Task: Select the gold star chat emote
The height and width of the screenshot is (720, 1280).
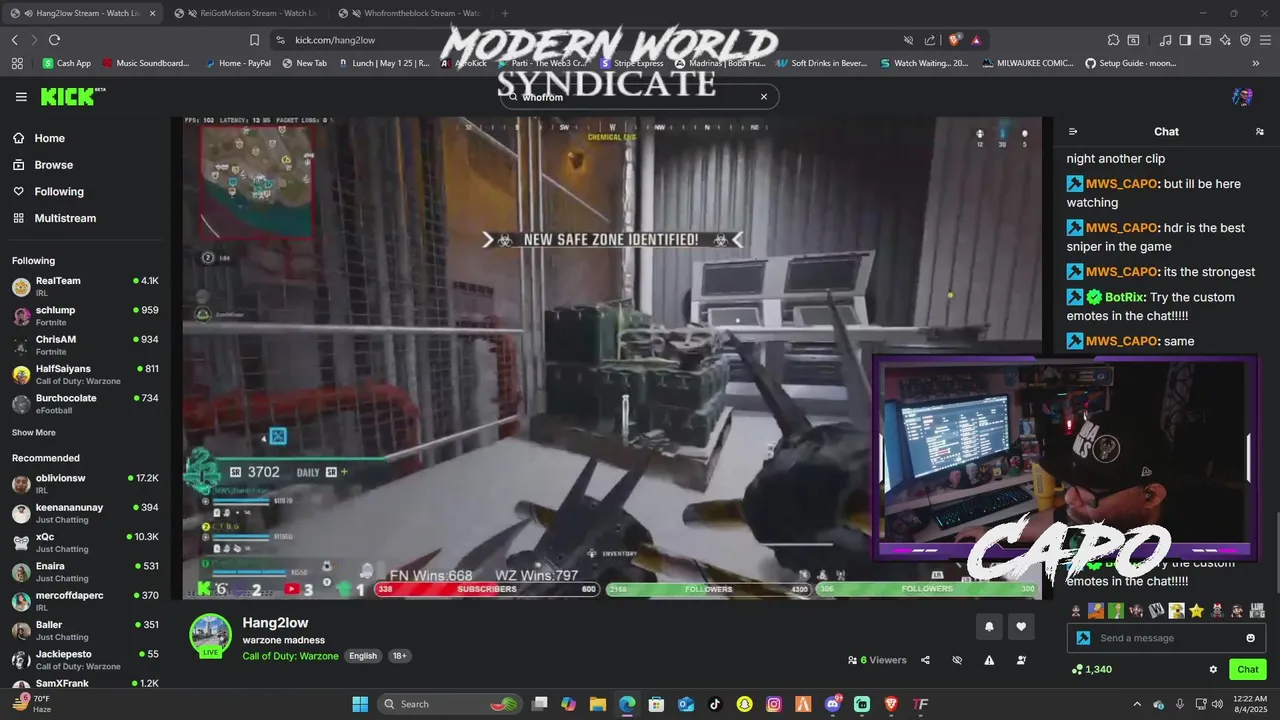Action: point(1196,611)
